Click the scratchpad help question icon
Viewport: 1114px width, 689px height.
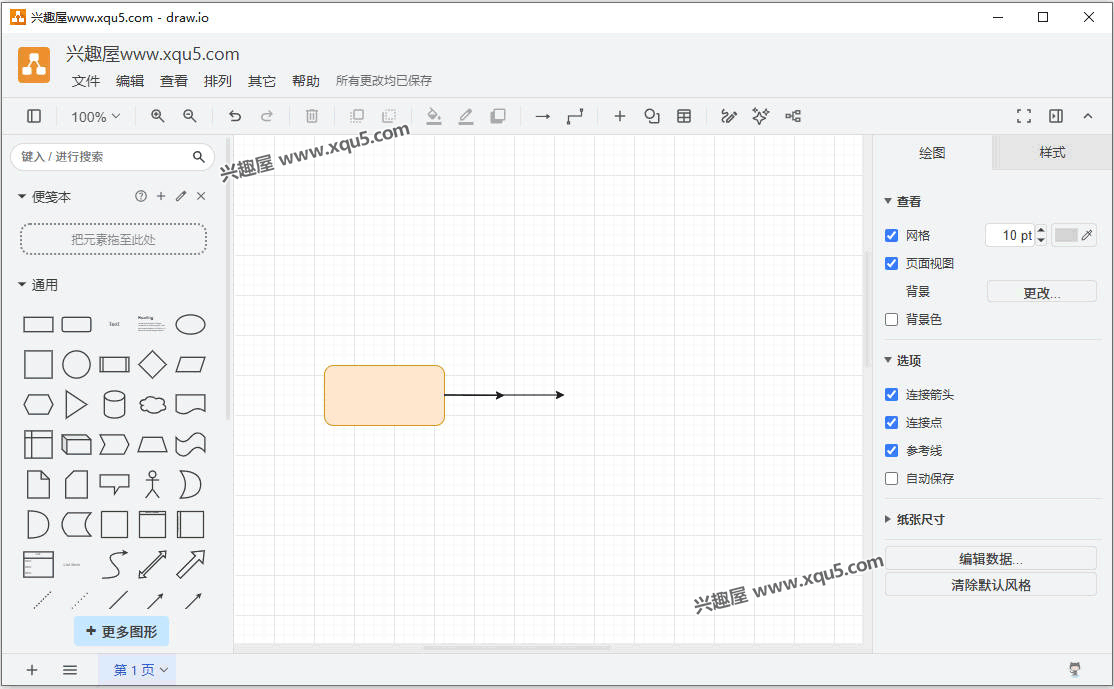point(141,196)
